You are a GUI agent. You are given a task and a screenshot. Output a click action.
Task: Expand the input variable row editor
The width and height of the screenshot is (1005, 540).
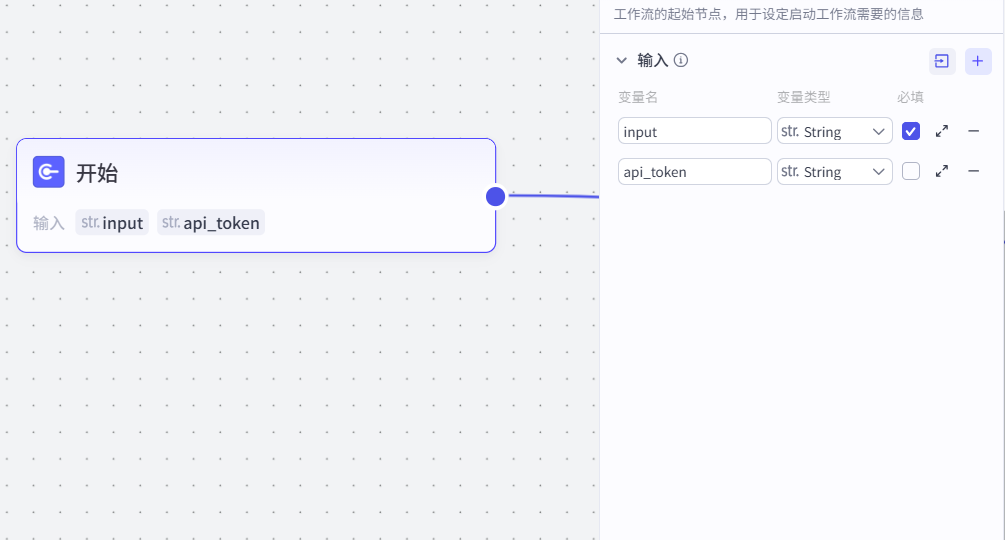coord(942,131)
